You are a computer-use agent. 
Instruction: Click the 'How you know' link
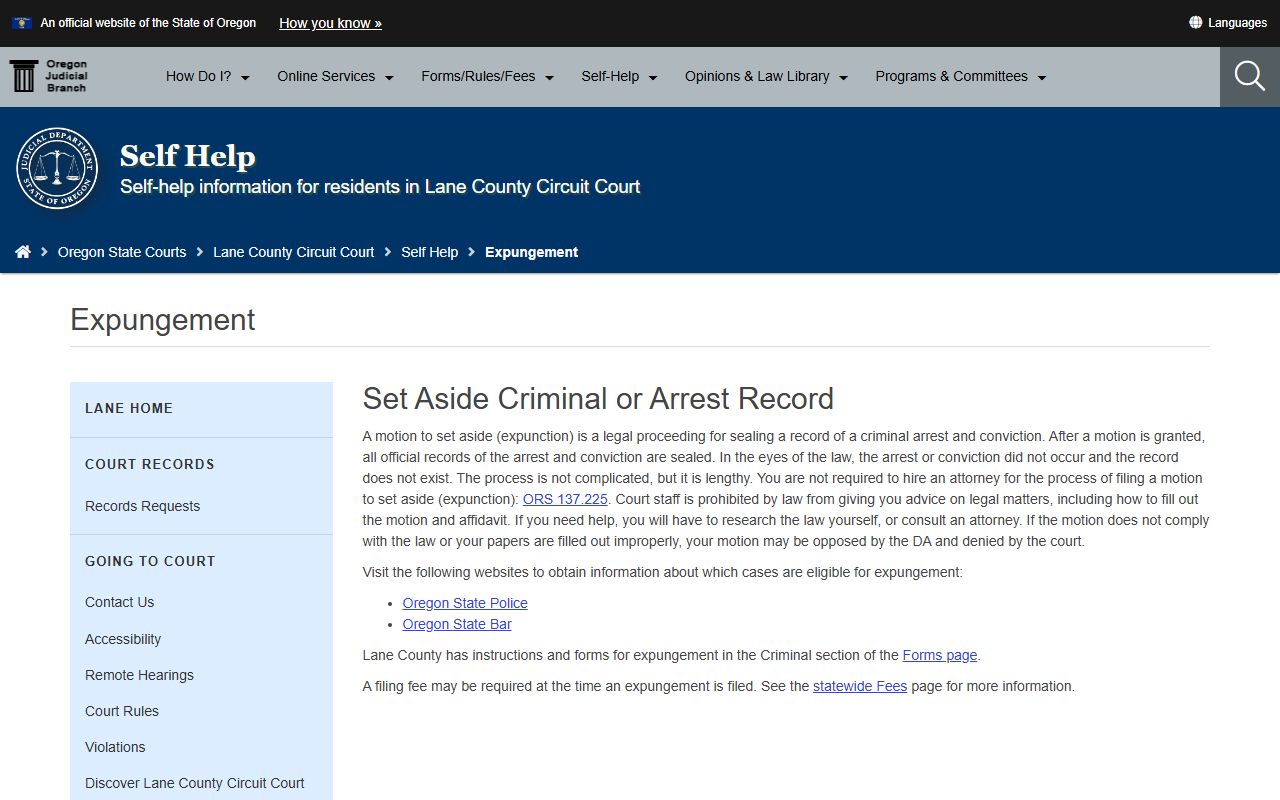(330, 23)
